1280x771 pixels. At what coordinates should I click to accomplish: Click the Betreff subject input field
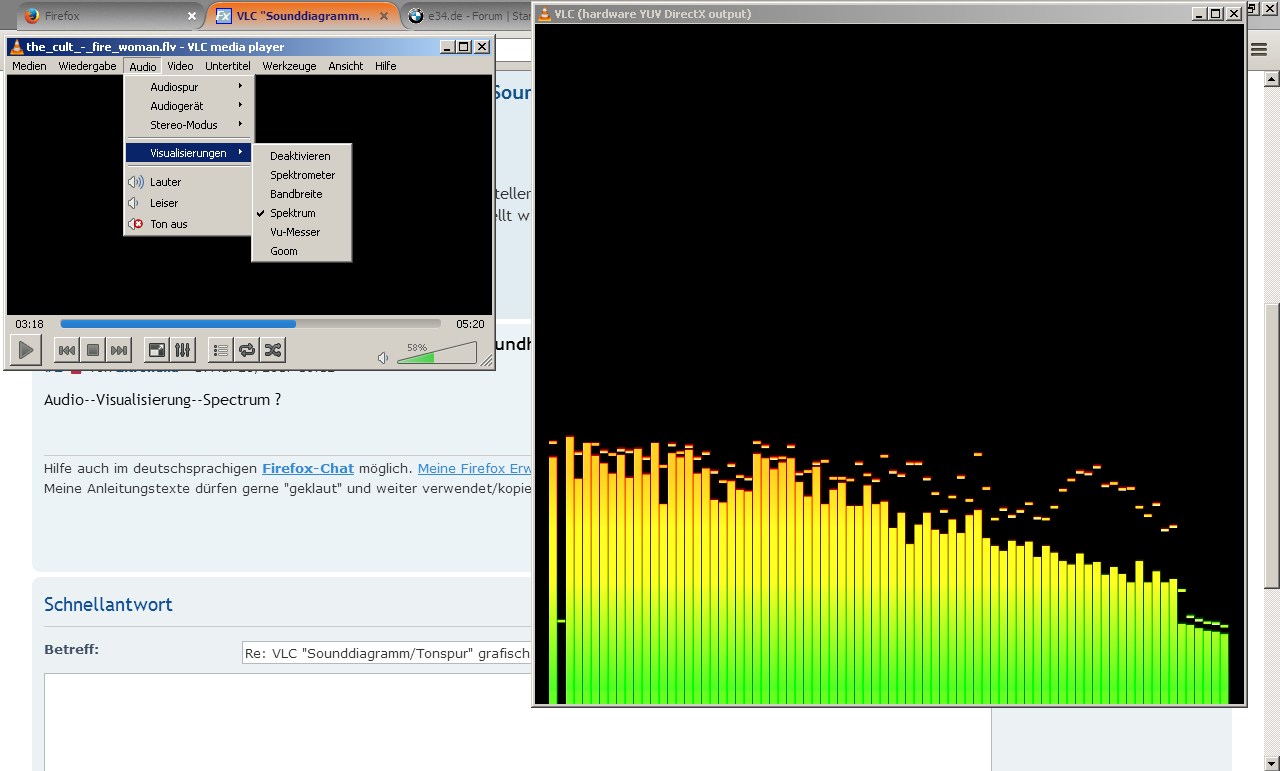pyautogui.click(x=386, y=653)
